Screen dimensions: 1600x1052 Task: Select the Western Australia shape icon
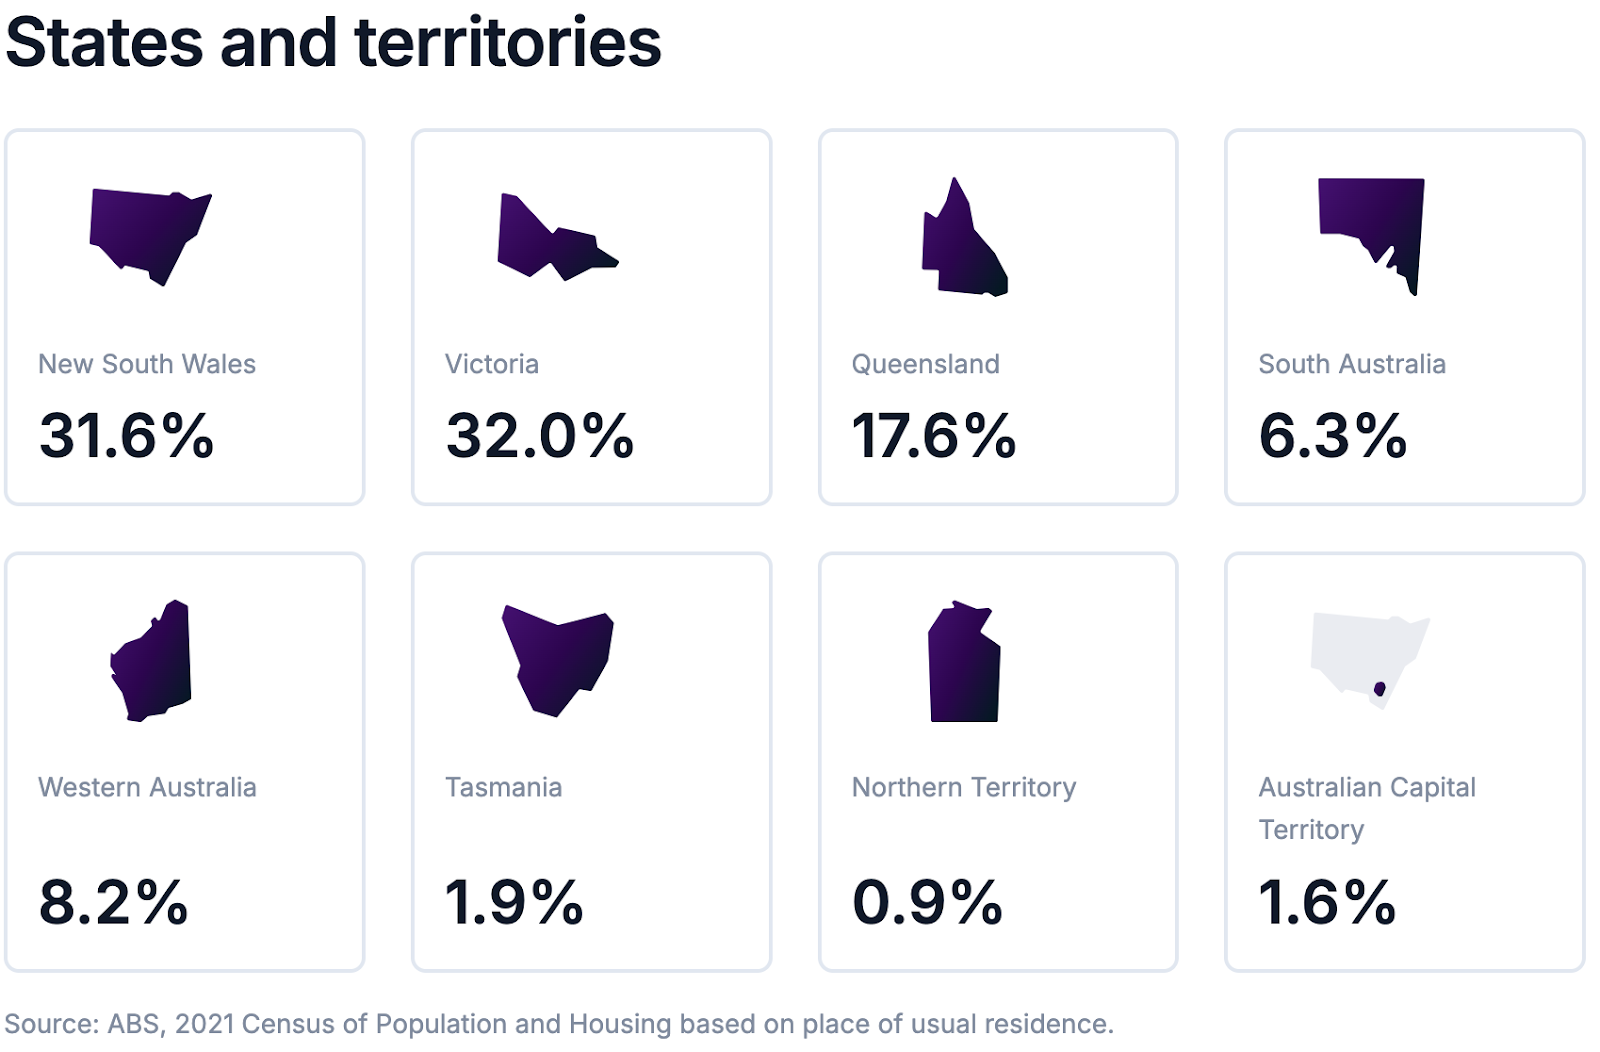[150, 661]
